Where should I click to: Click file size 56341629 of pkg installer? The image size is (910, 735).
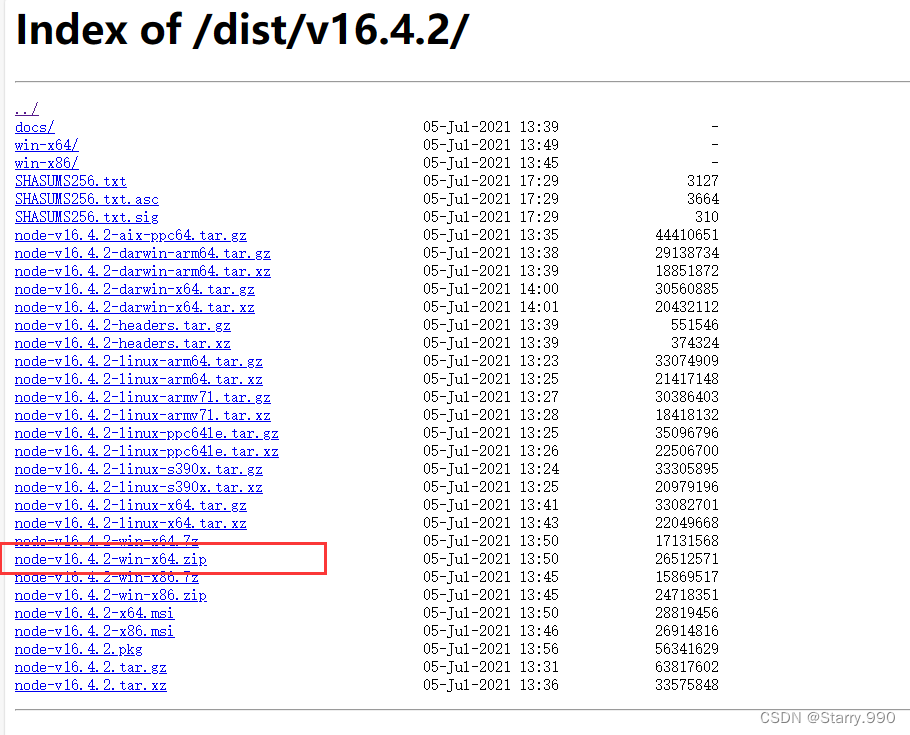(687, 648)
